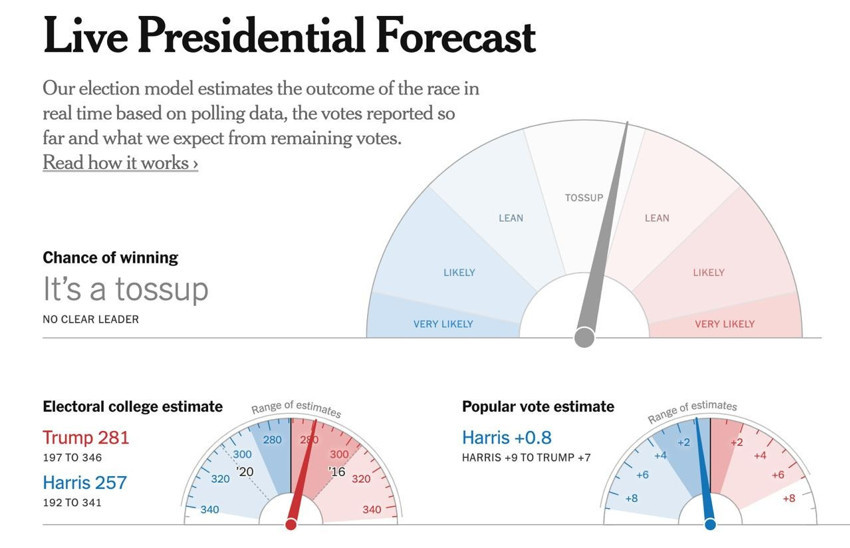This screenshot has width=850, height=548.
Task: Click the blue LEAN gauge segment
Action: (510, 218)
